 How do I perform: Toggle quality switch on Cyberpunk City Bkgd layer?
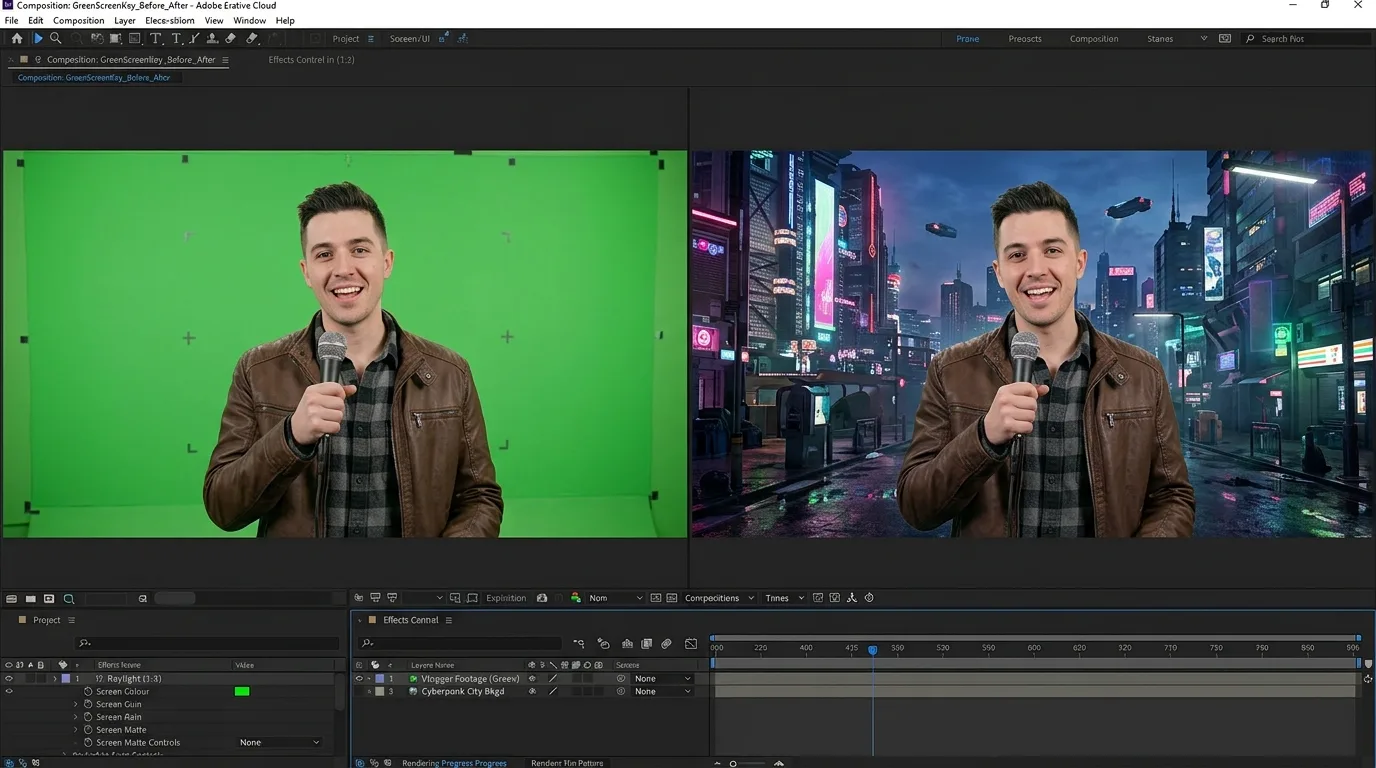(x=553, y=692)
